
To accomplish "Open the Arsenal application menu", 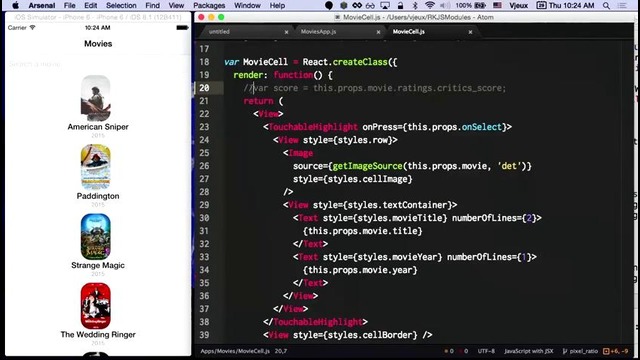I will tap(42, 5).
